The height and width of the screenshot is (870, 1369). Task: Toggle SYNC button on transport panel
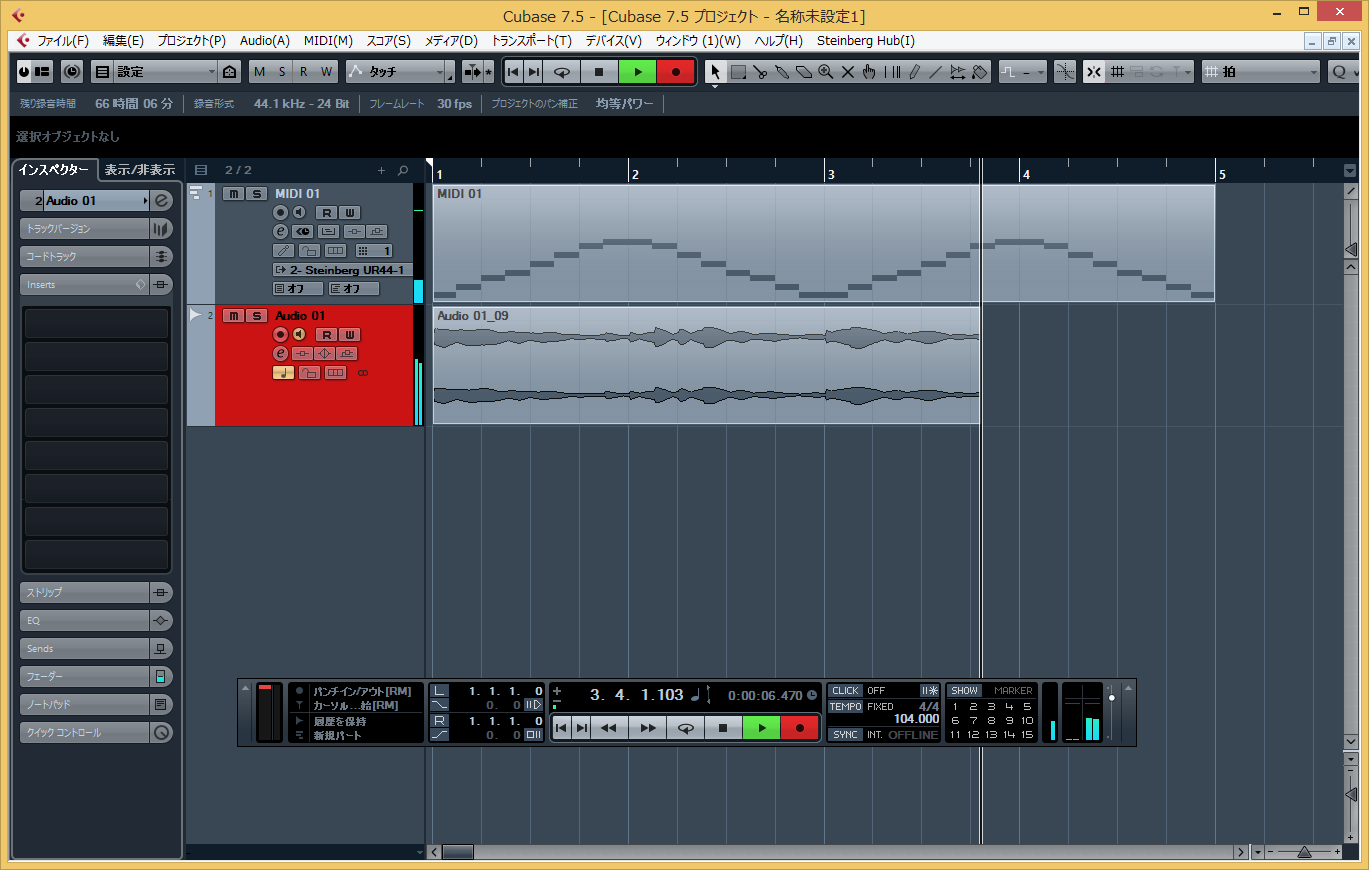845,734
